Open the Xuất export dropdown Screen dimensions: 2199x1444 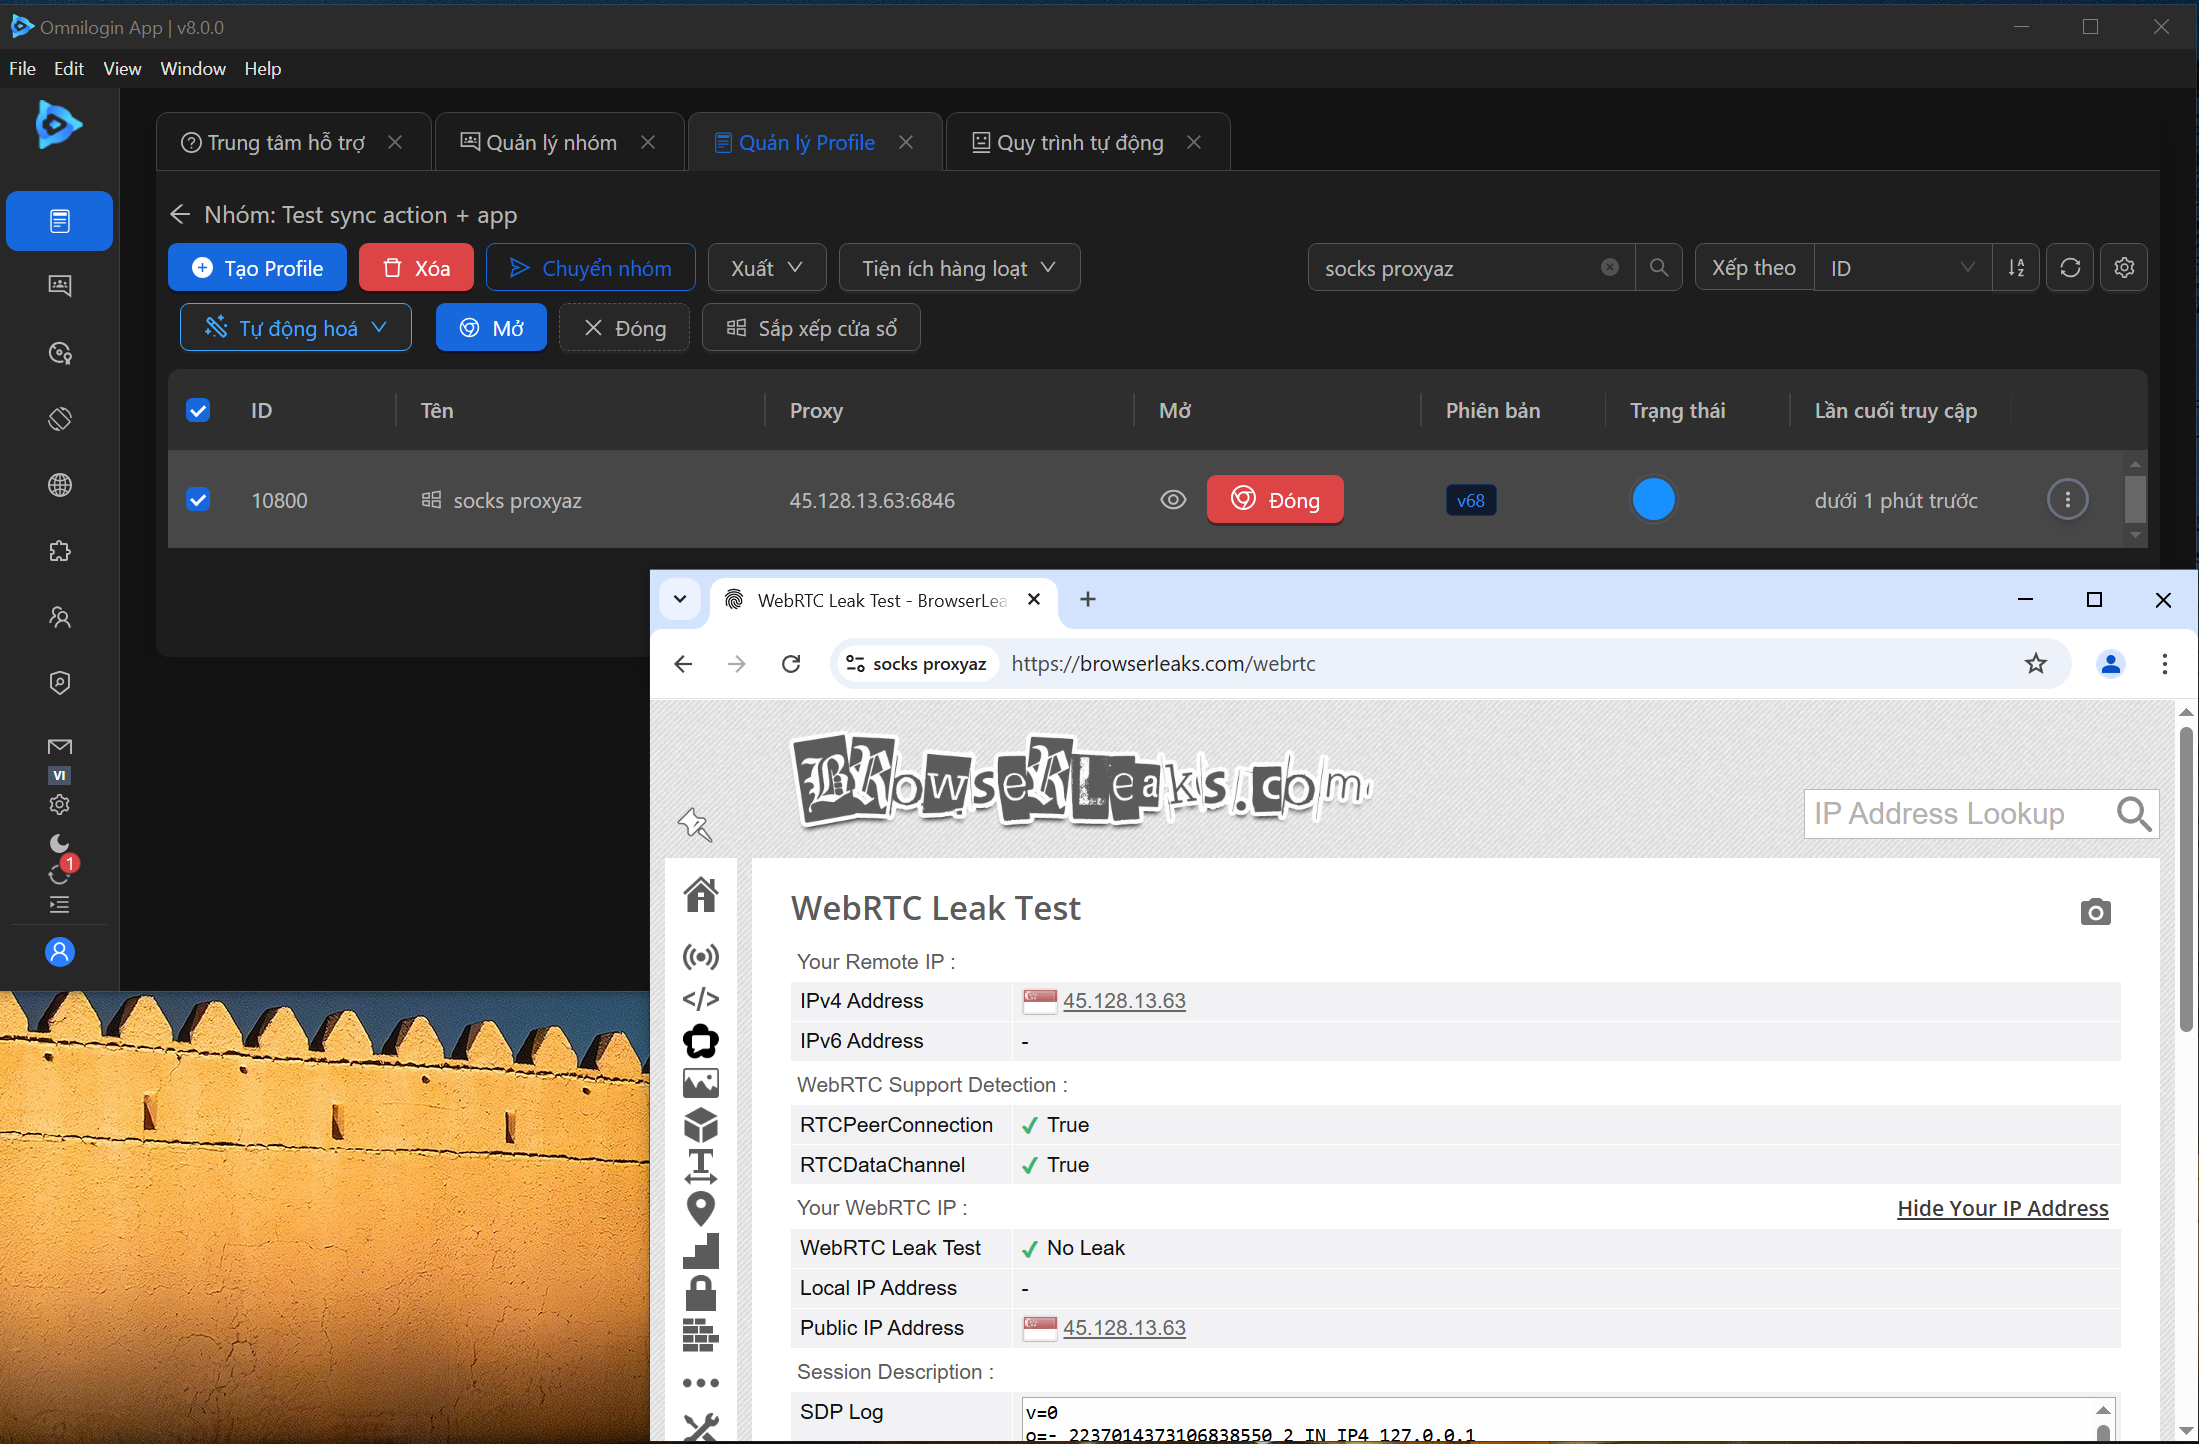pyautogui.click(x=766, y=268)
